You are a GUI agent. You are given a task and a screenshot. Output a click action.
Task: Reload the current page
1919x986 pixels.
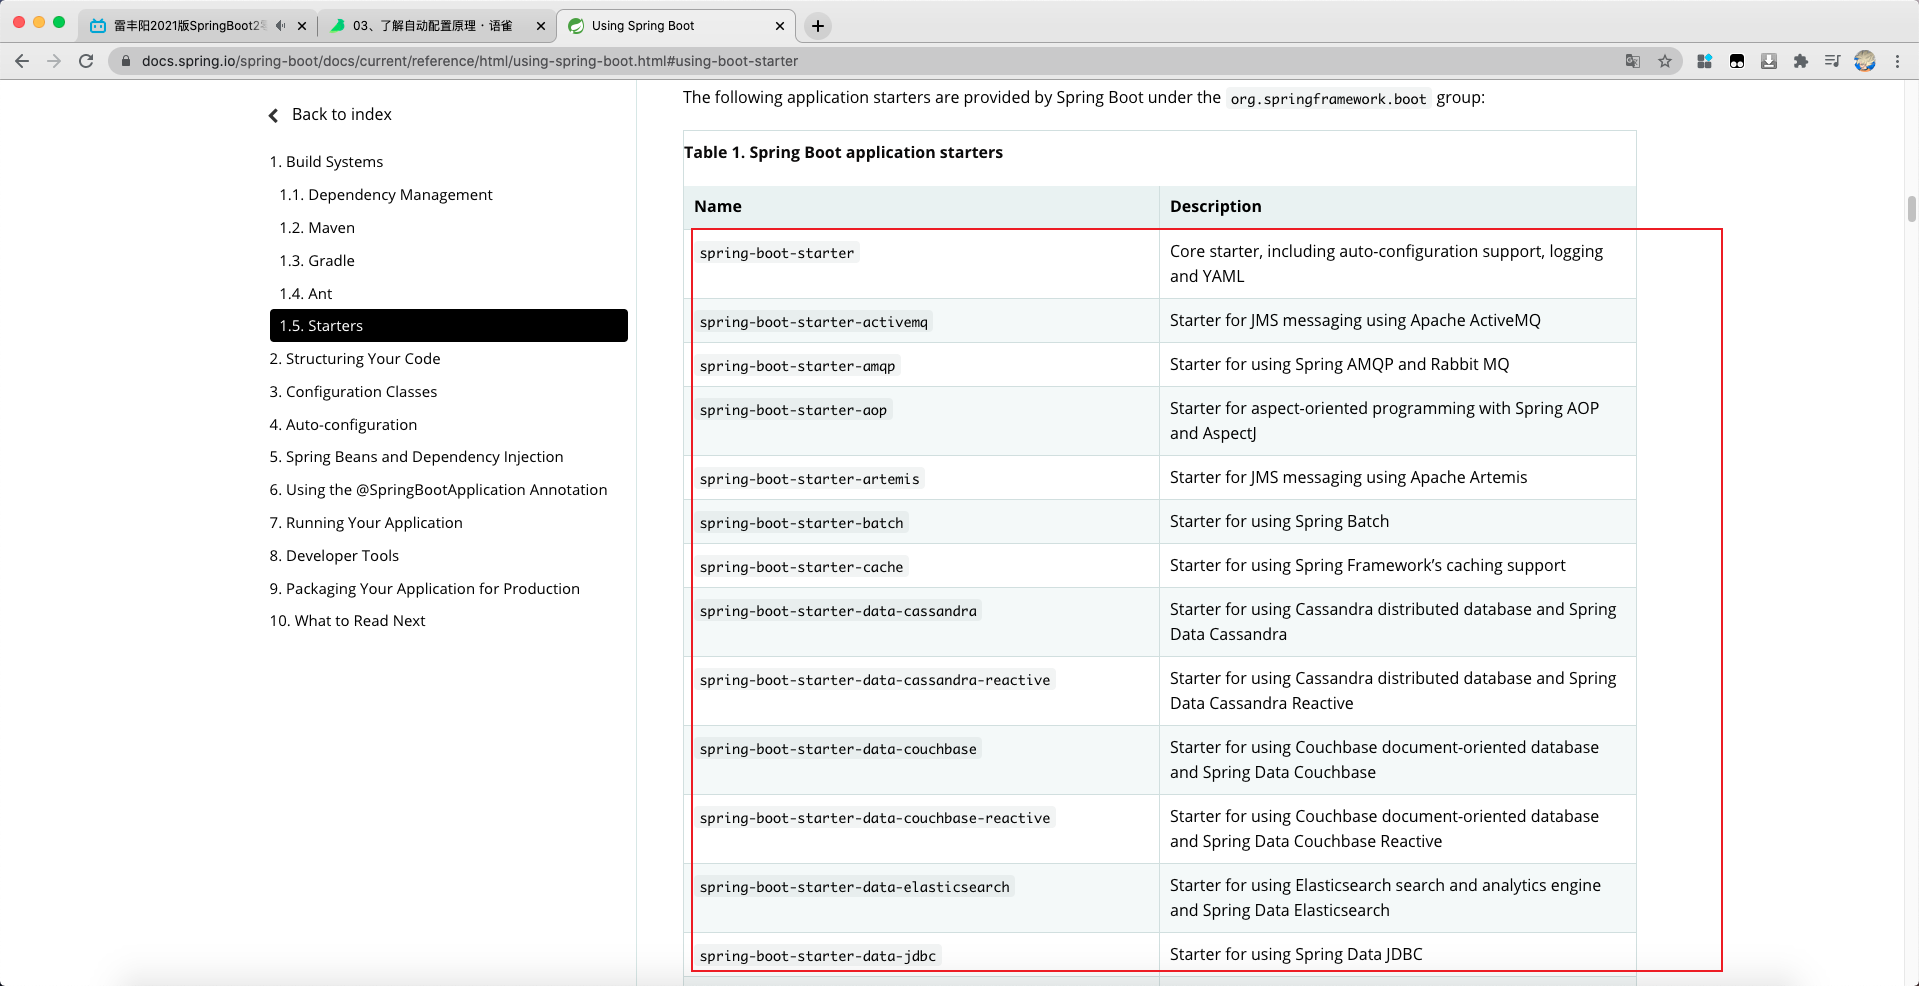coord(86,61)
